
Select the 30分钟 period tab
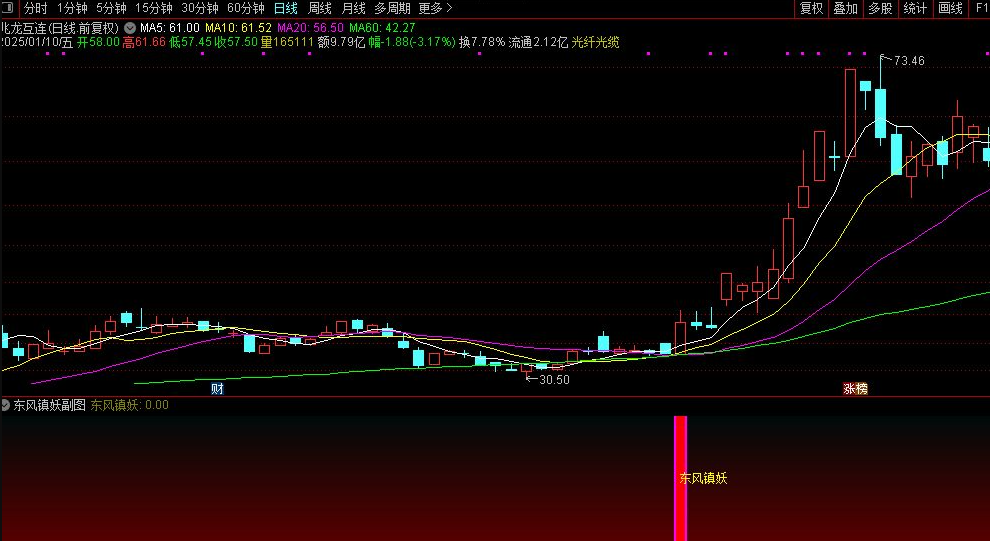200,8
